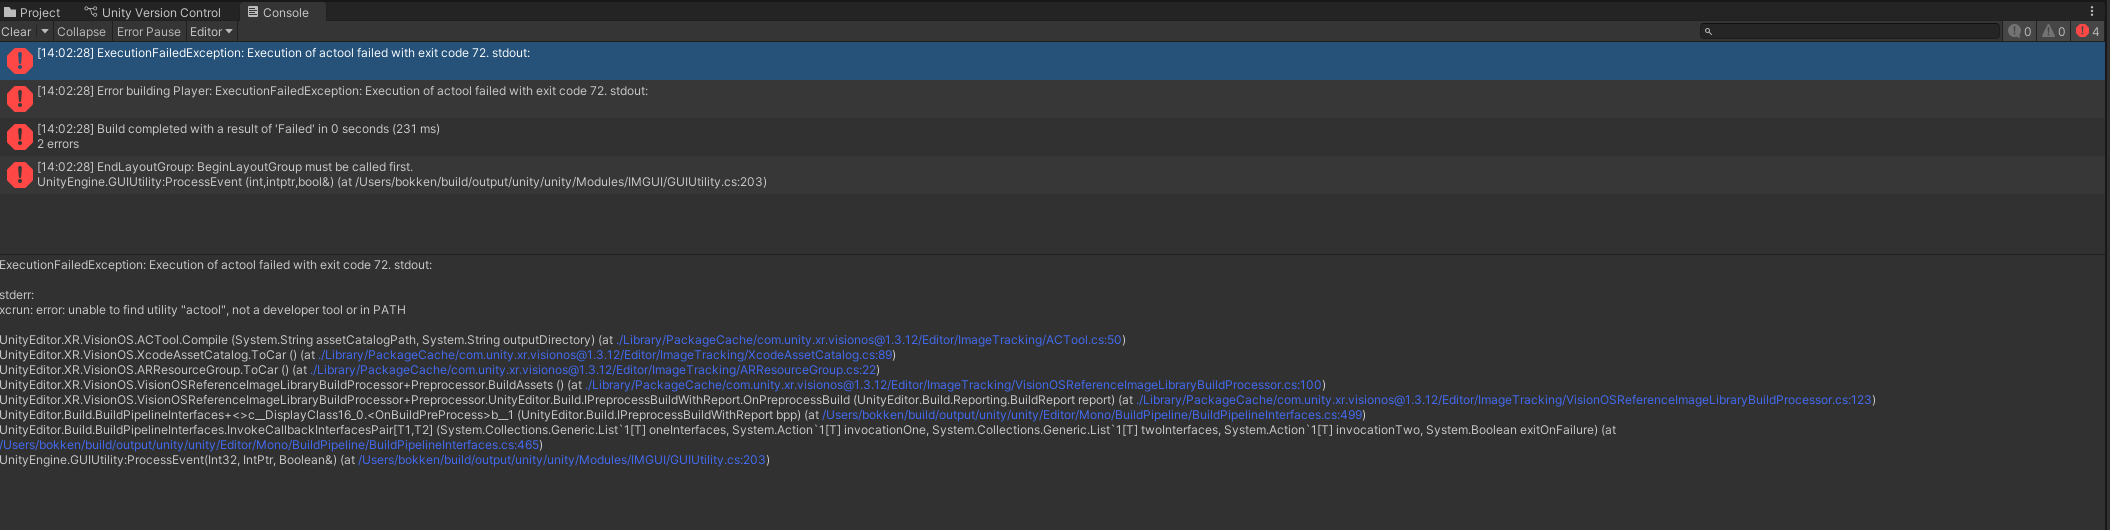Click error icon beside 'Build completed' entry
The height and width of the screenshot is (530, 2110).
tap(19, 137)
